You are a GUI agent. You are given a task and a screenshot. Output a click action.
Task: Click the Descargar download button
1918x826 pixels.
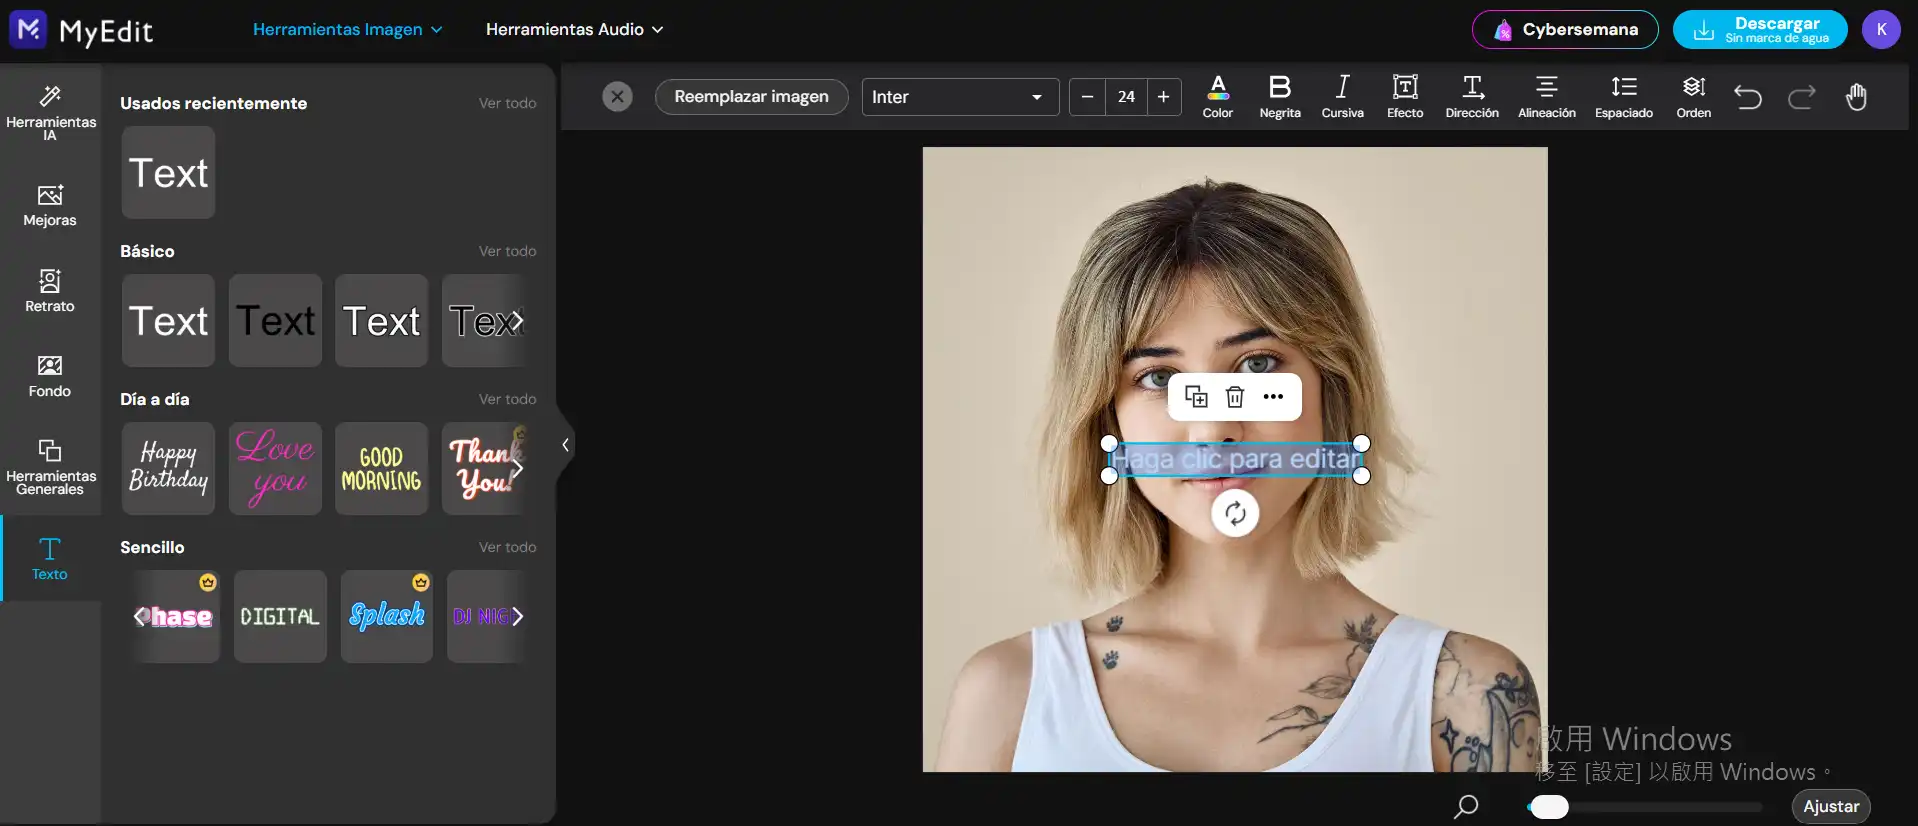tap(1759, 30)
